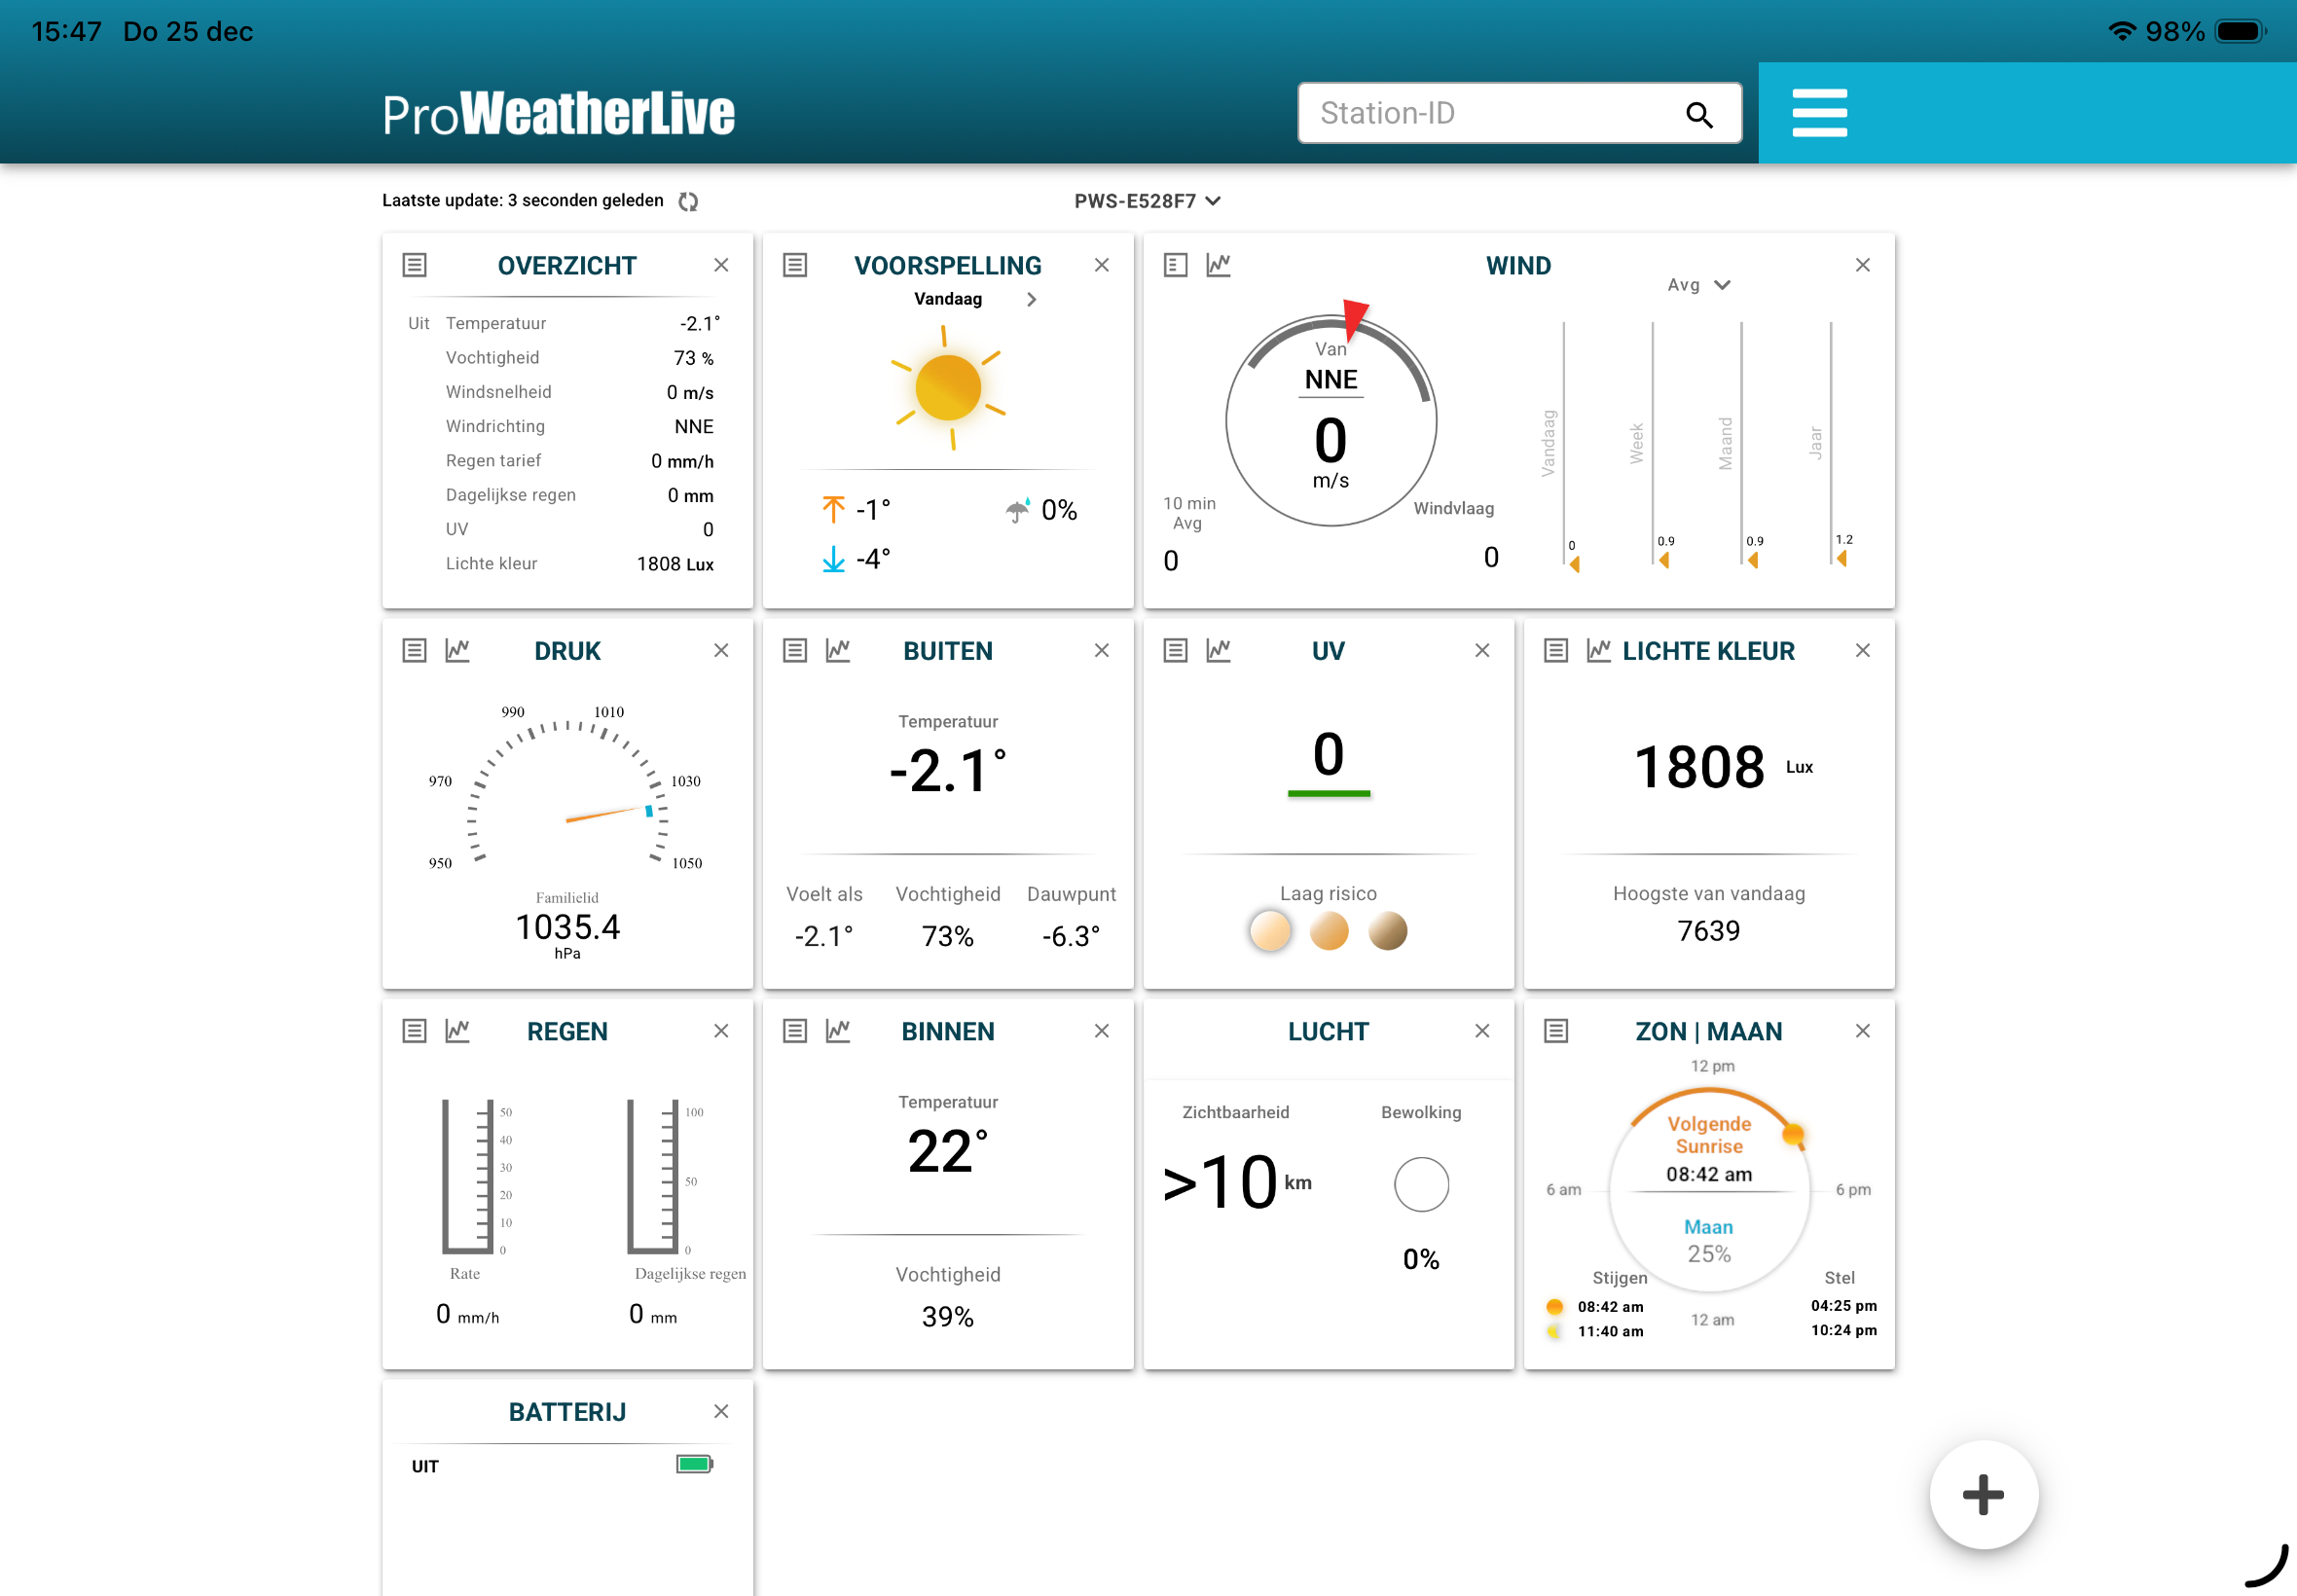
Task: Open the Avg dropdown in WIND
Action: (x=1698, y=285)
